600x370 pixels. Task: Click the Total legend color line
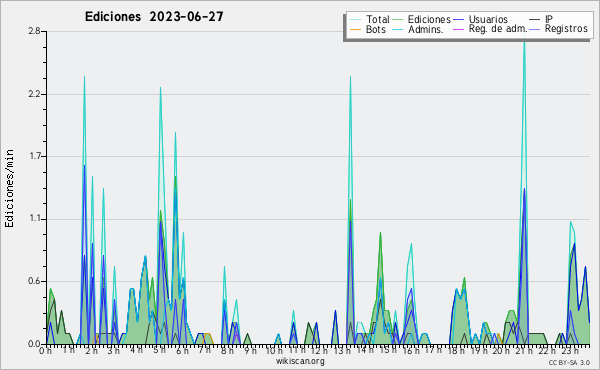(355, 20)
